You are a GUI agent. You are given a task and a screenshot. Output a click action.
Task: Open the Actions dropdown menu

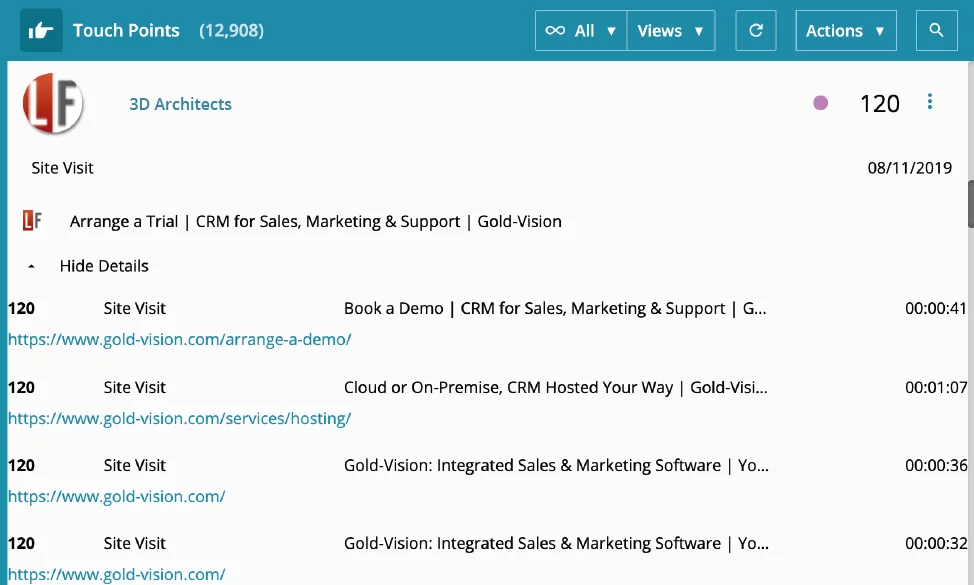[845, 30]
